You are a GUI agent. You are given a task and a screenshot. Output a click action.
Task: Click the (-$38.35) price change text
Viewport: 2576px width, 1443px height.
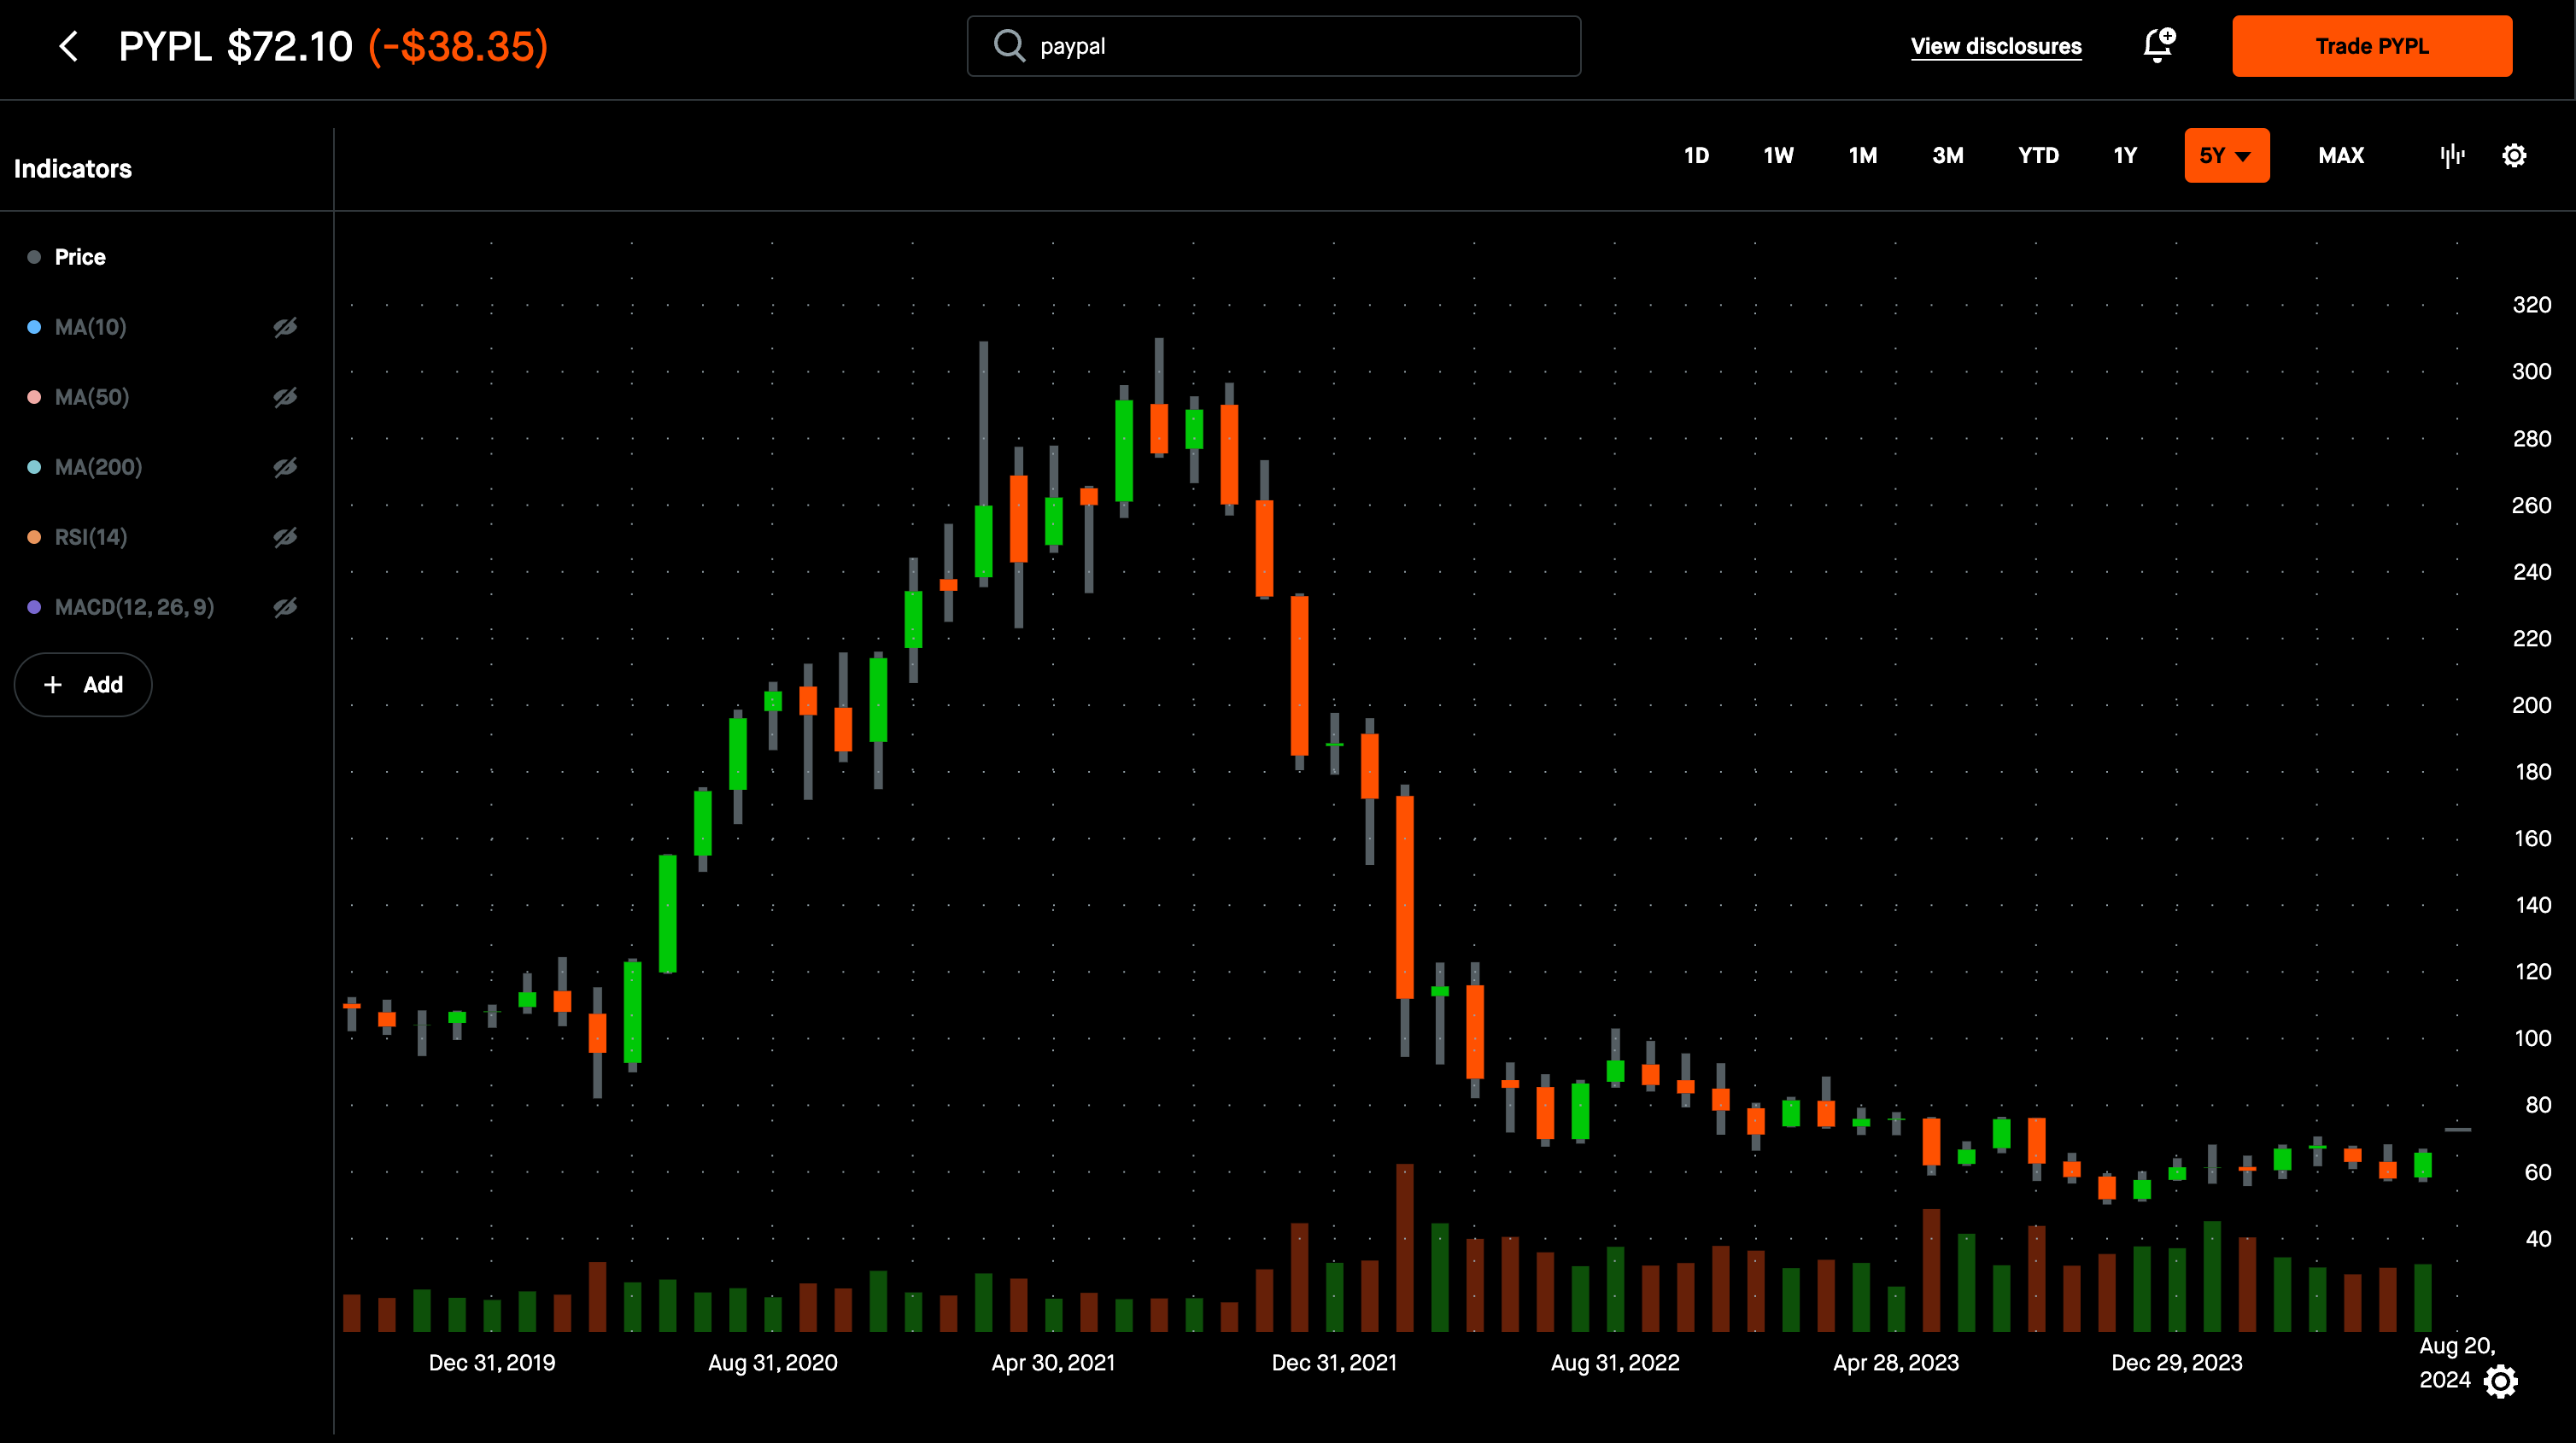coord(458,46)
